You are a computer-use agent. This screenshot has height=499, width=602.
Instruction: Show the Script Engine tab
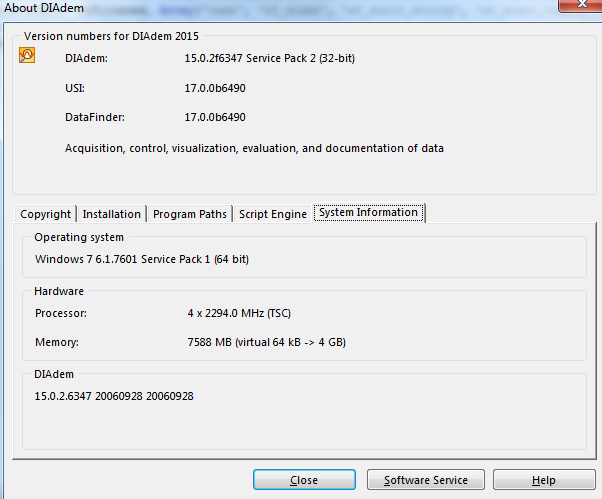pos(273,214)
